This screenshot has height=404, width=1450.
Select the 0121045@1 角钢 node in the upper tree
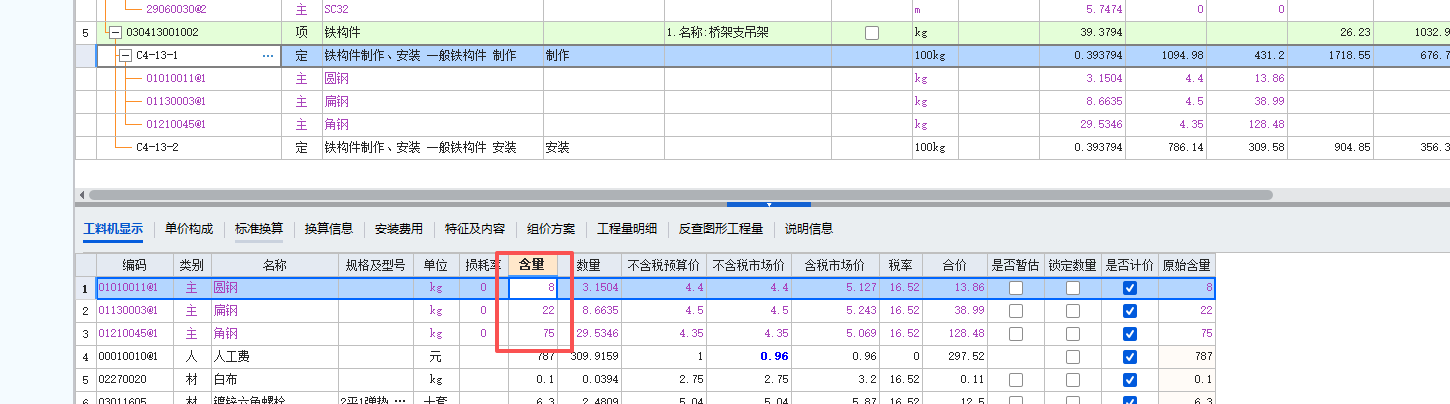175,125
